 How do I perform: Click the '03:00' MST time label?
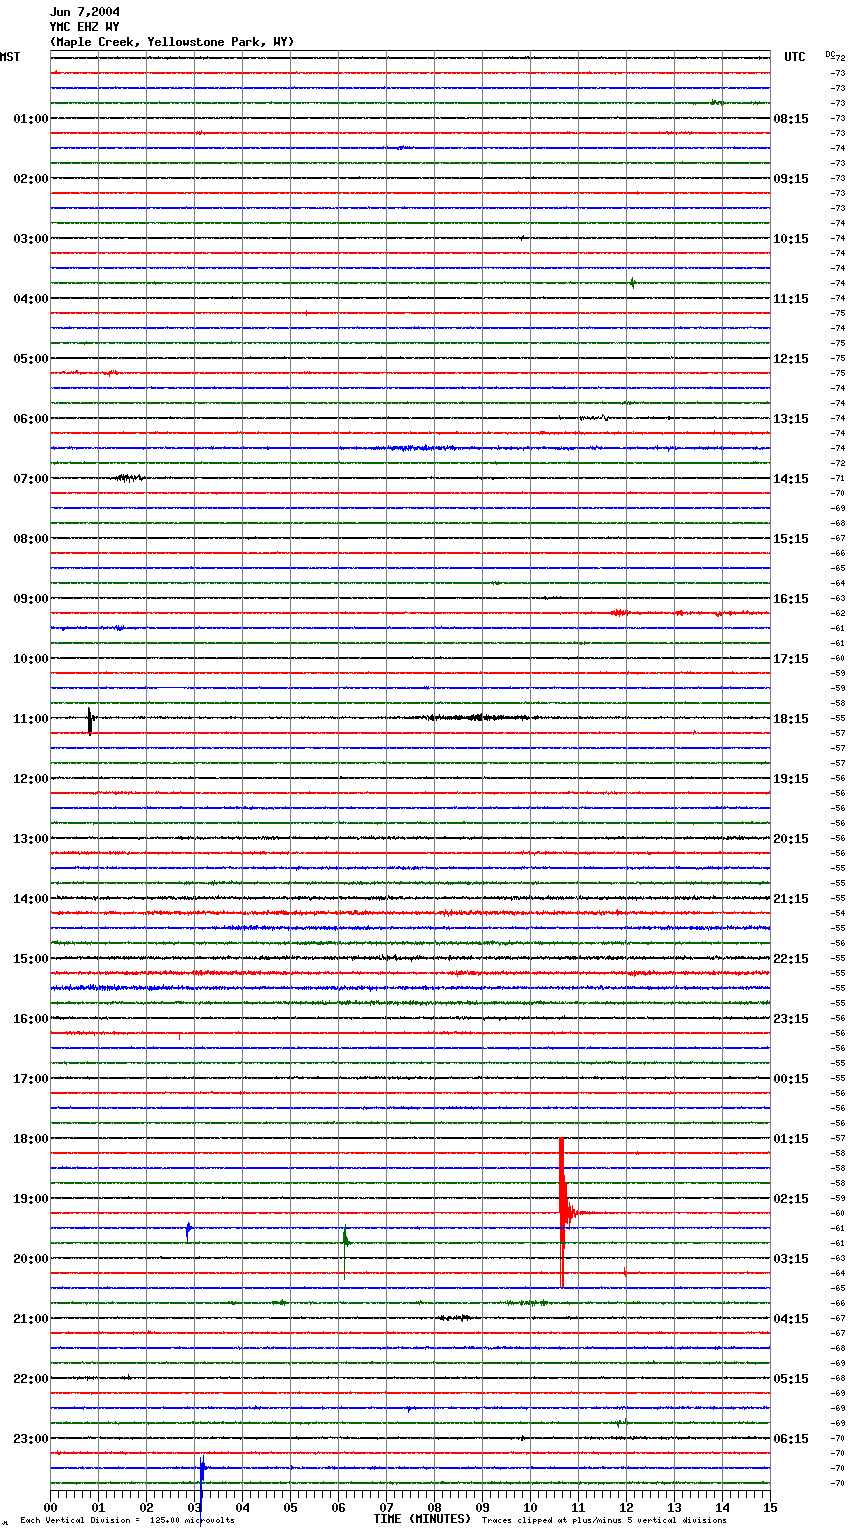(x=31, y=239)
